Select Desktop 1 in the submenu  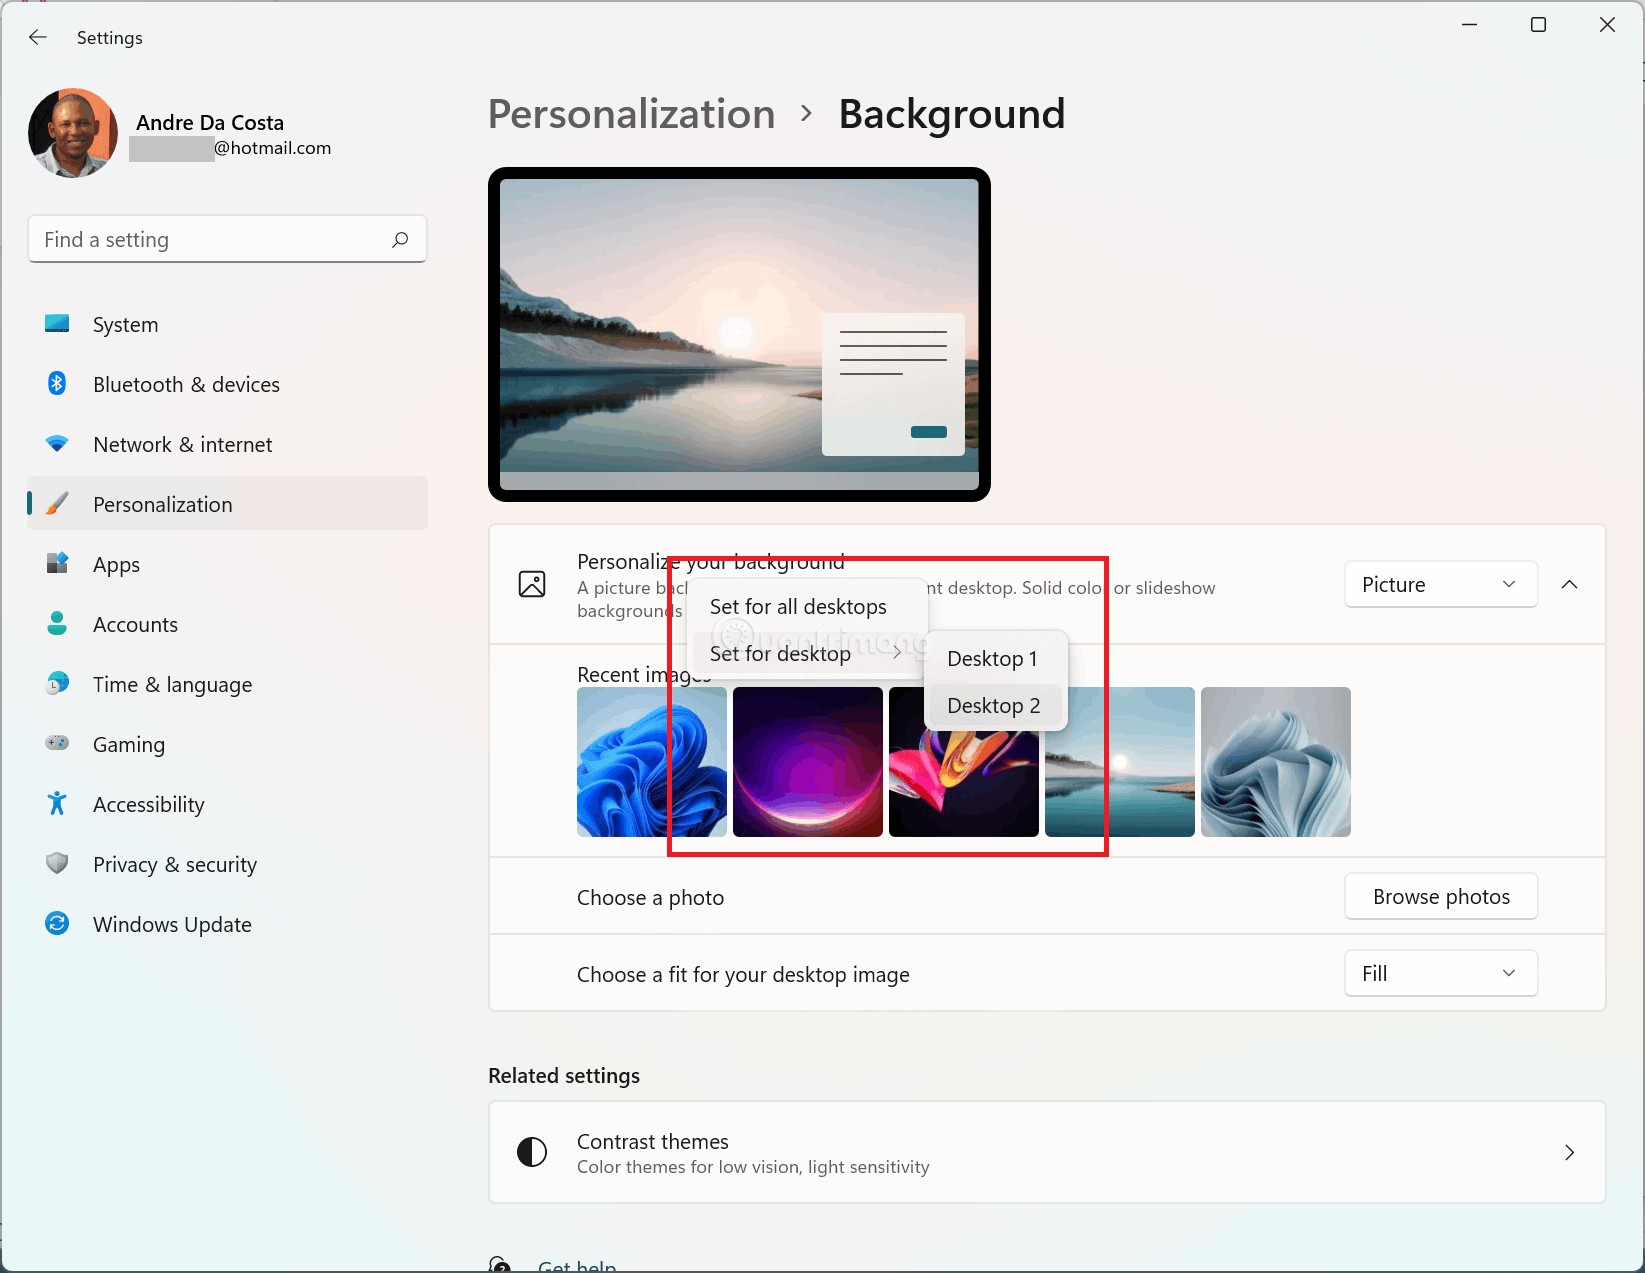pos(992,659)
